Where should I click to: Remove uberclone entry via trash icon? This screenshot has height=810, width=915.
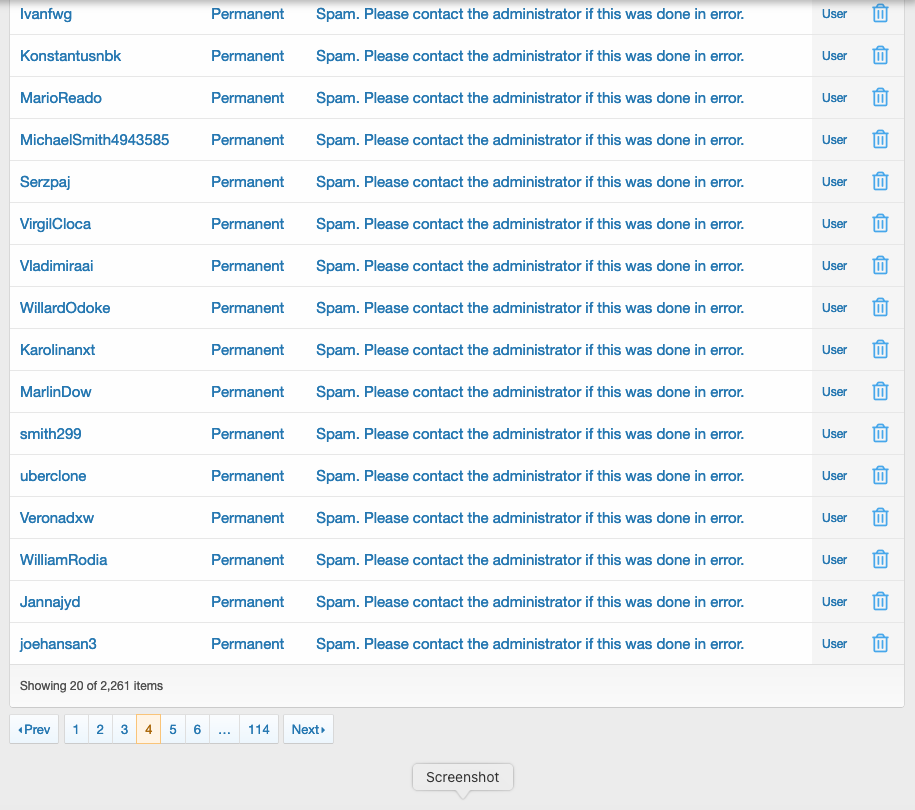[x=880, y=476]
